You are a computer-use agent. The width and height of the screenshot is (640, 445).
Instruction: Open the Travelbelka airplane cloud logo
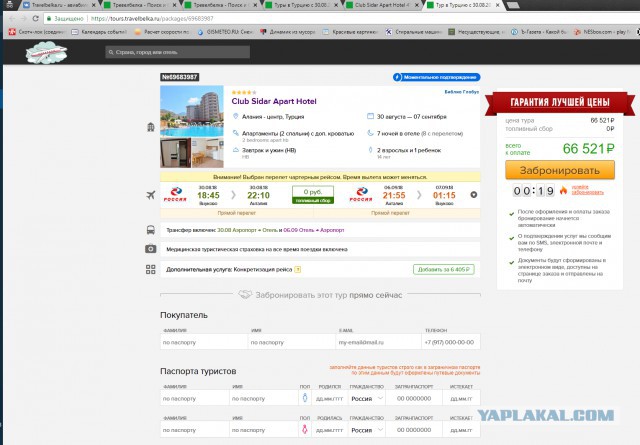tap(46, 52)
